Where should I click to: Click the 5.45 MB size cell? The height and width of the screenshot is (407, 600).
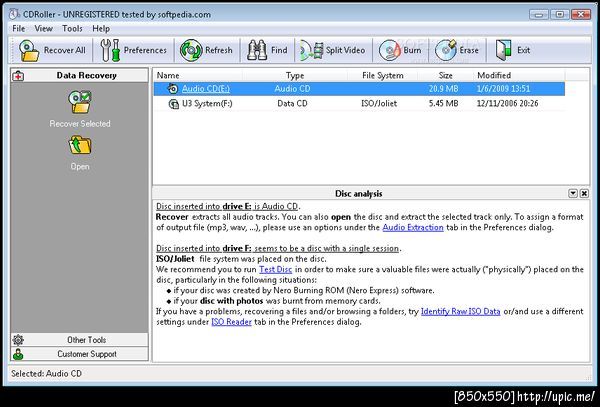443,104
